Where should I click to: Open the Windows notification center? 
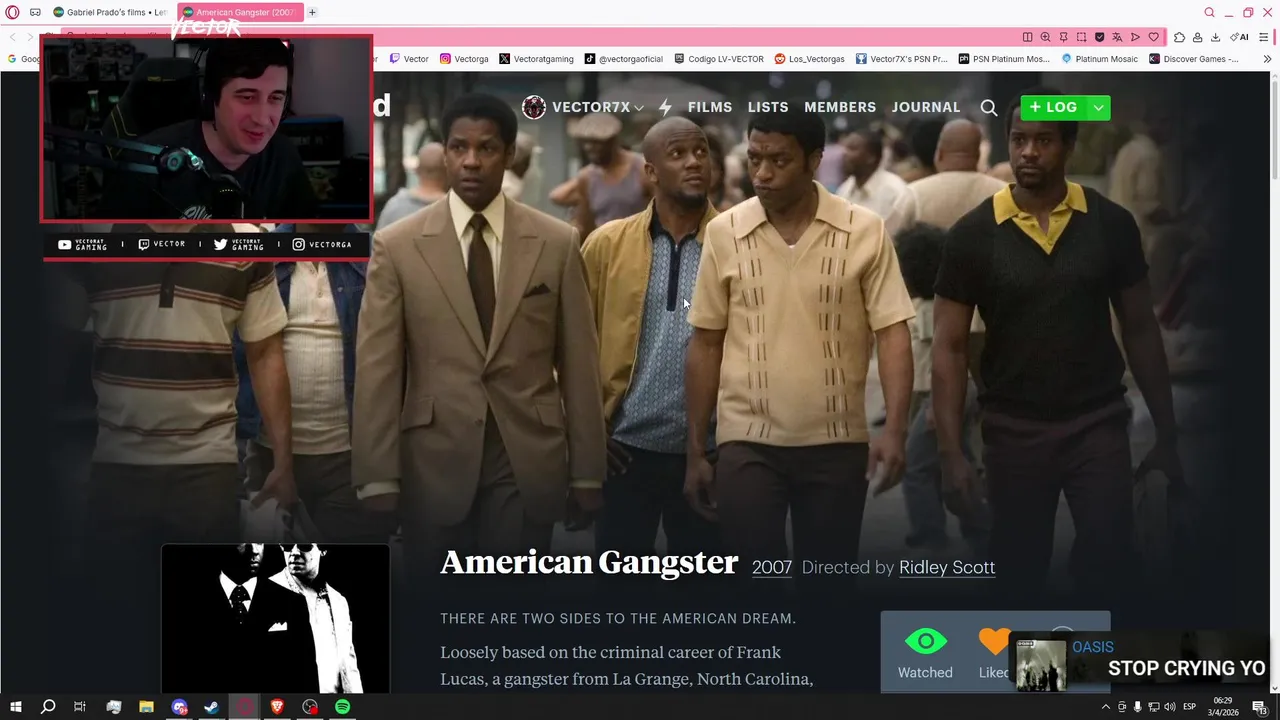[x=1259, y=707]
